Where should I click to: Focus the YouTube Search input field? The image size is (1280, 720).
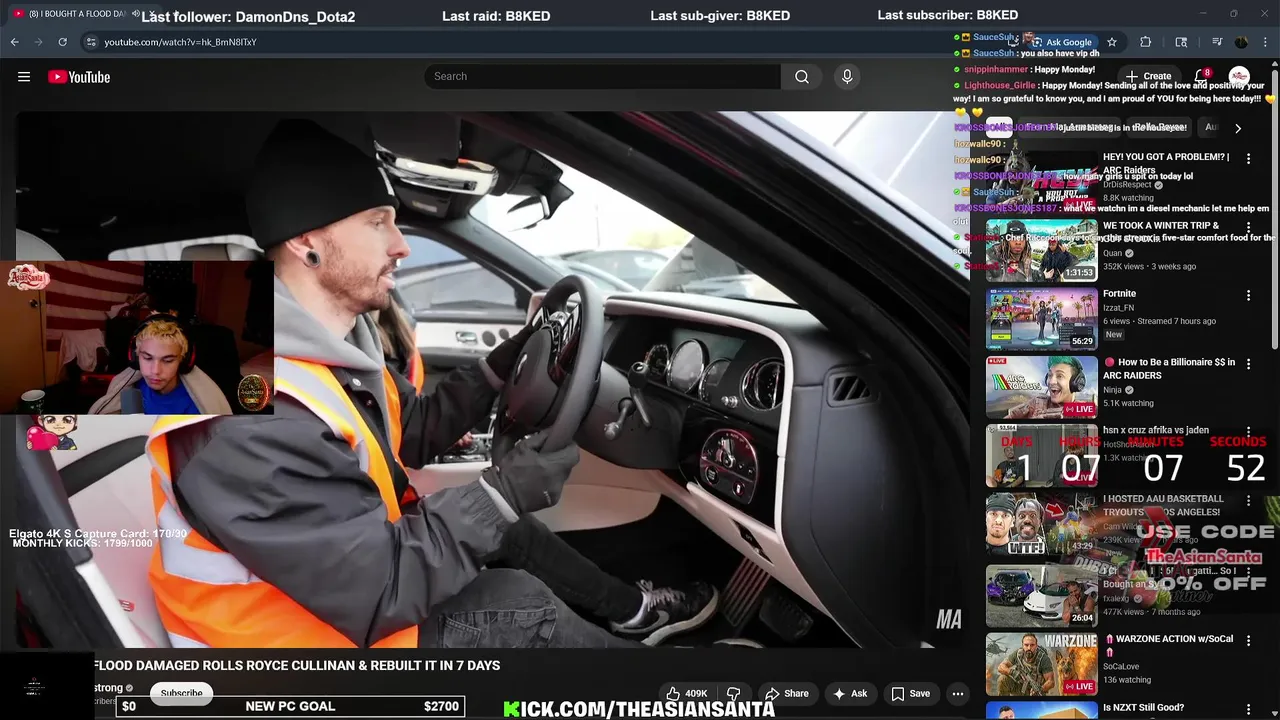(602, 77)
